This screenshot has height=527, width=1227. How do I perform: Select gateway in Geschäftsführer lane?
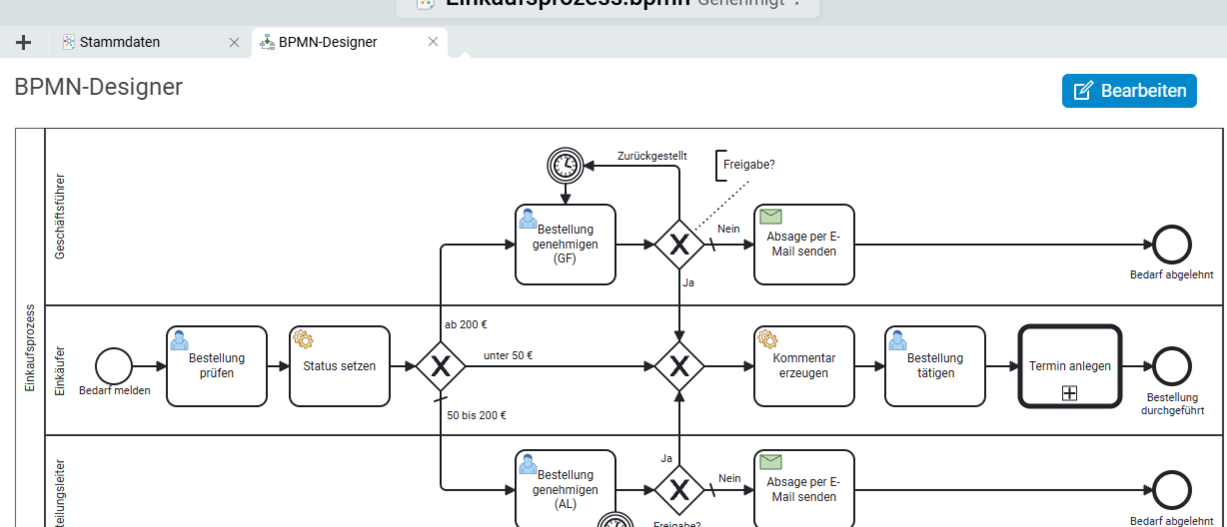tap(680, 244)
